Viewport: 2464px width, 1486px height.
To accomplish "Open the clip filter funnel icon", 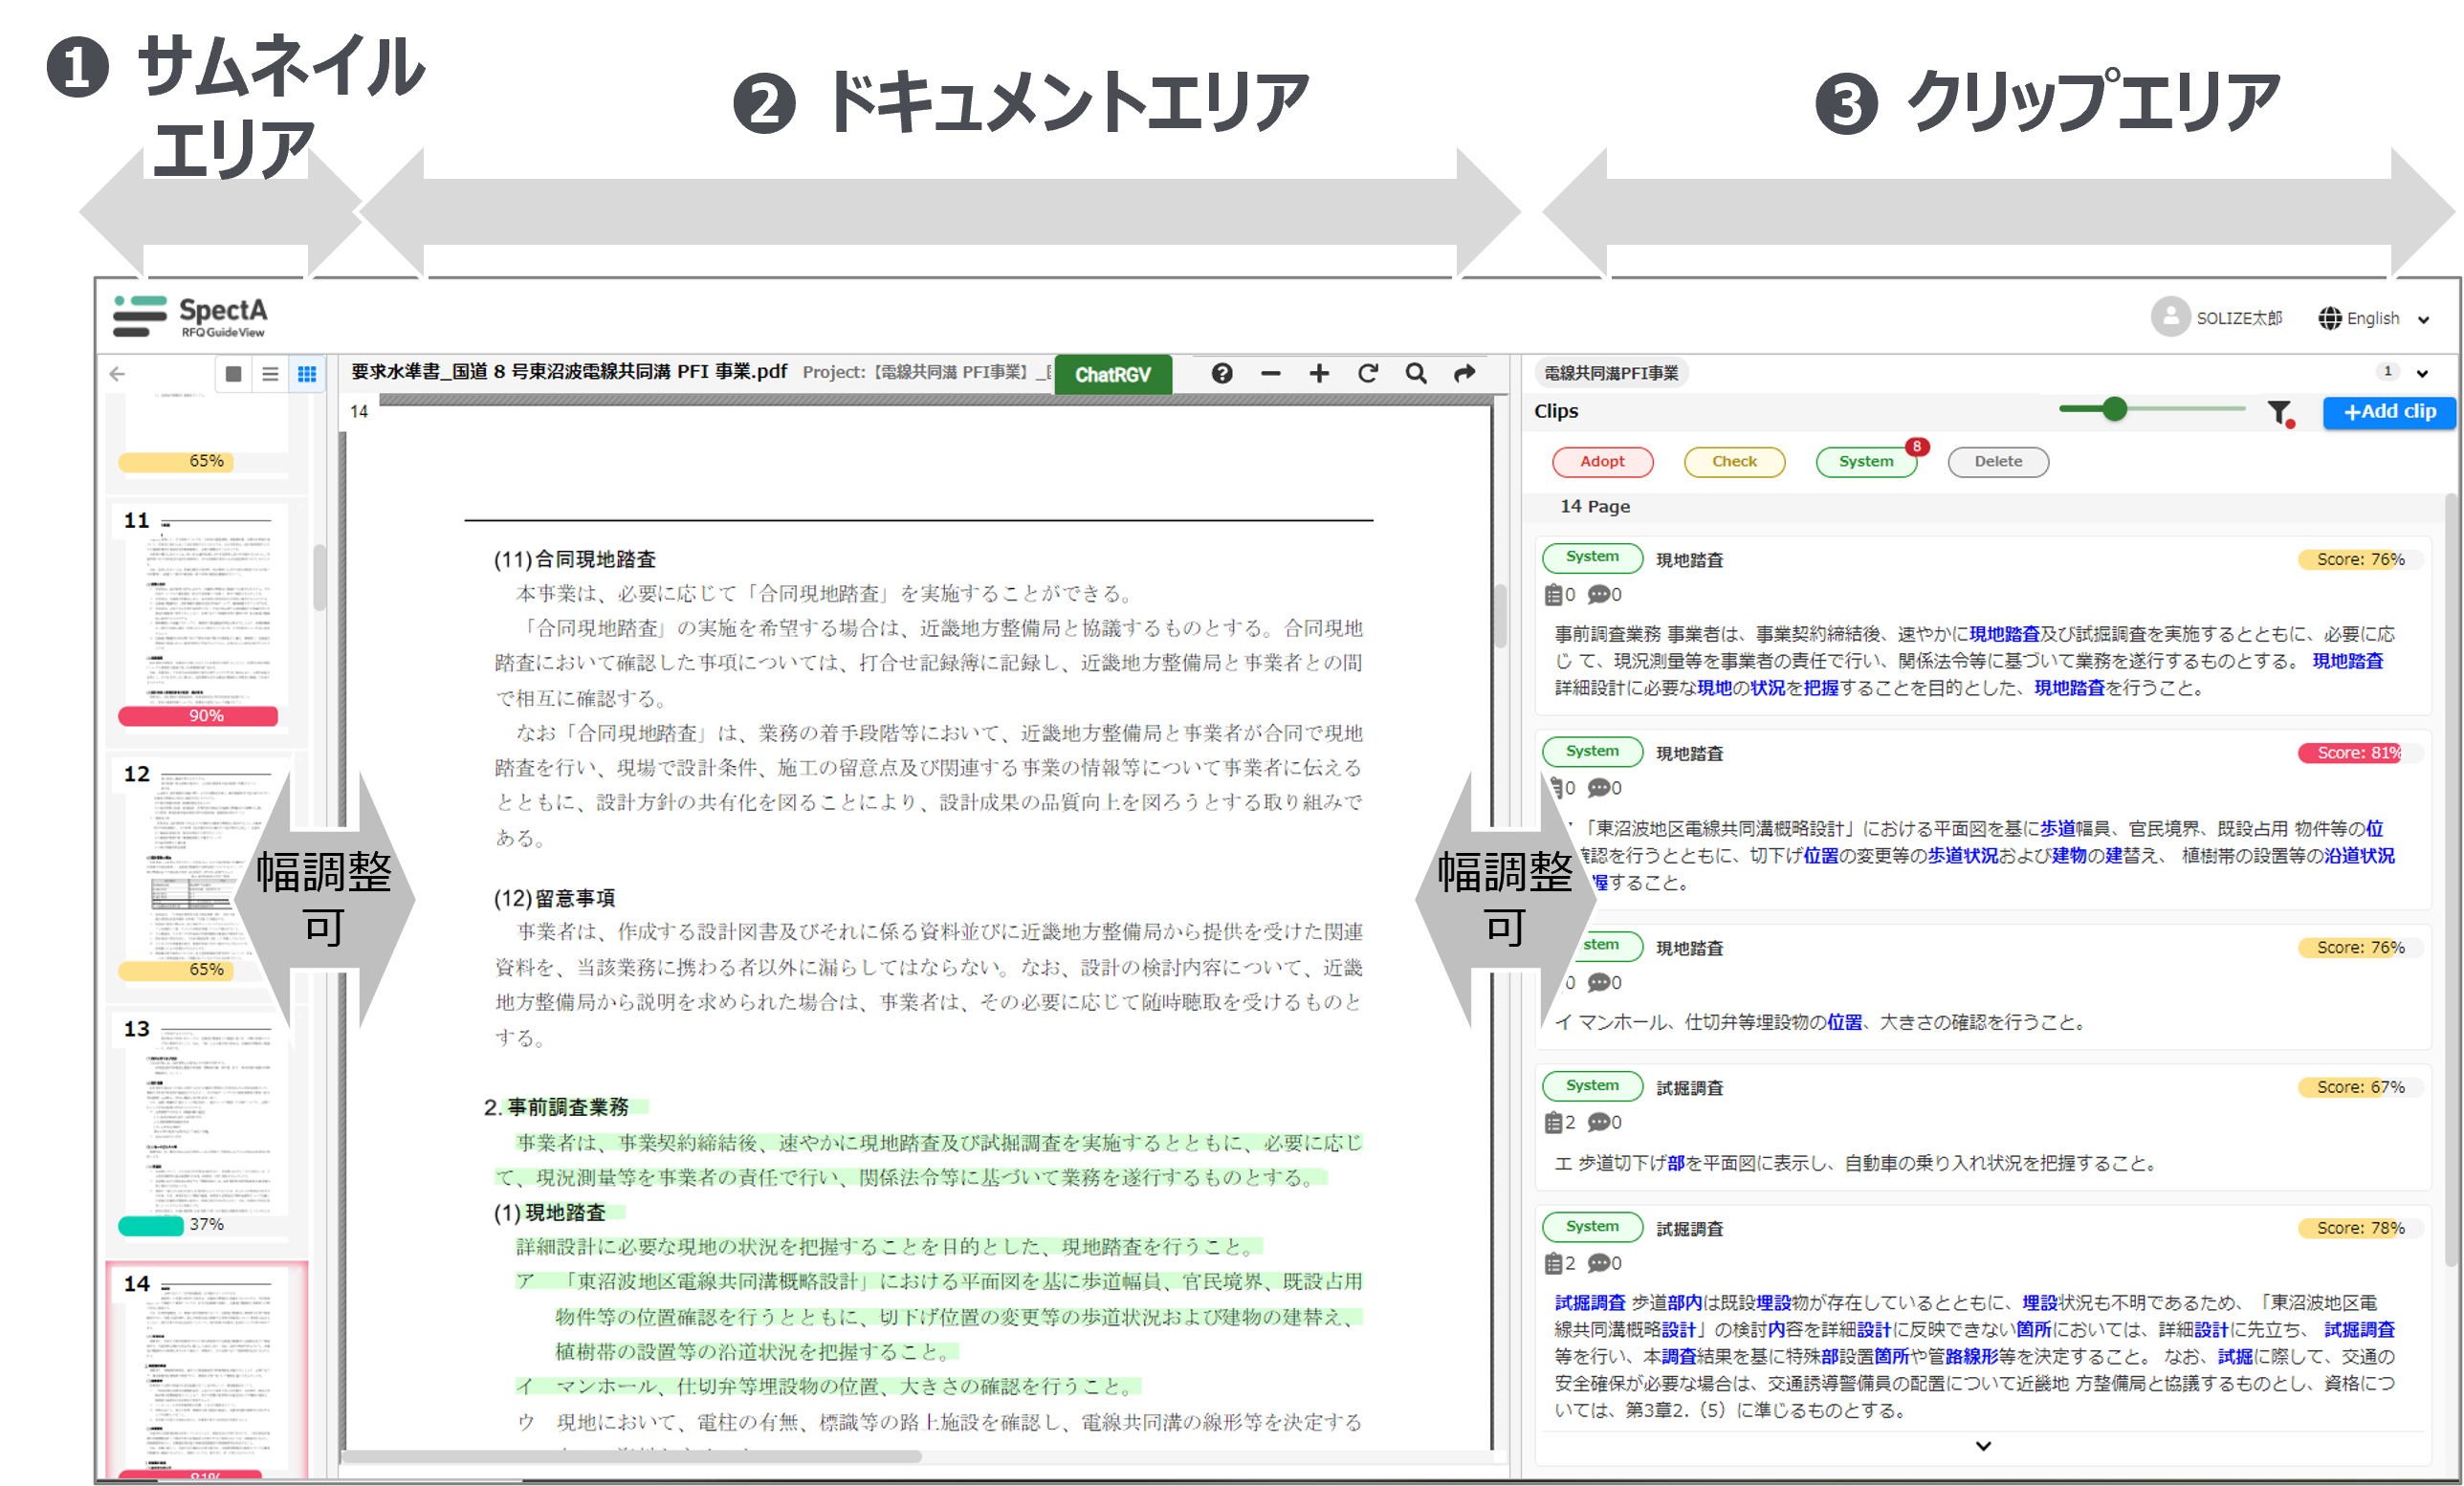I will [2278, 411].
